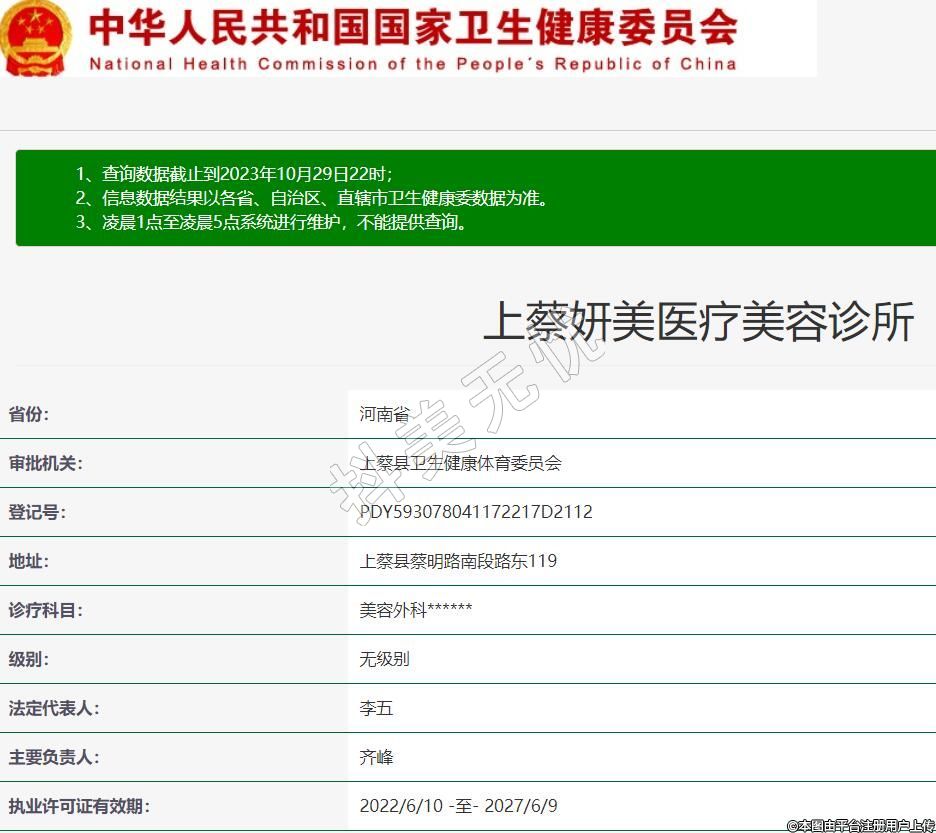Viewport: 936px width, 833px height.
Task: Click the Chinese header title of the Health Commission
Action: (413, 27)
